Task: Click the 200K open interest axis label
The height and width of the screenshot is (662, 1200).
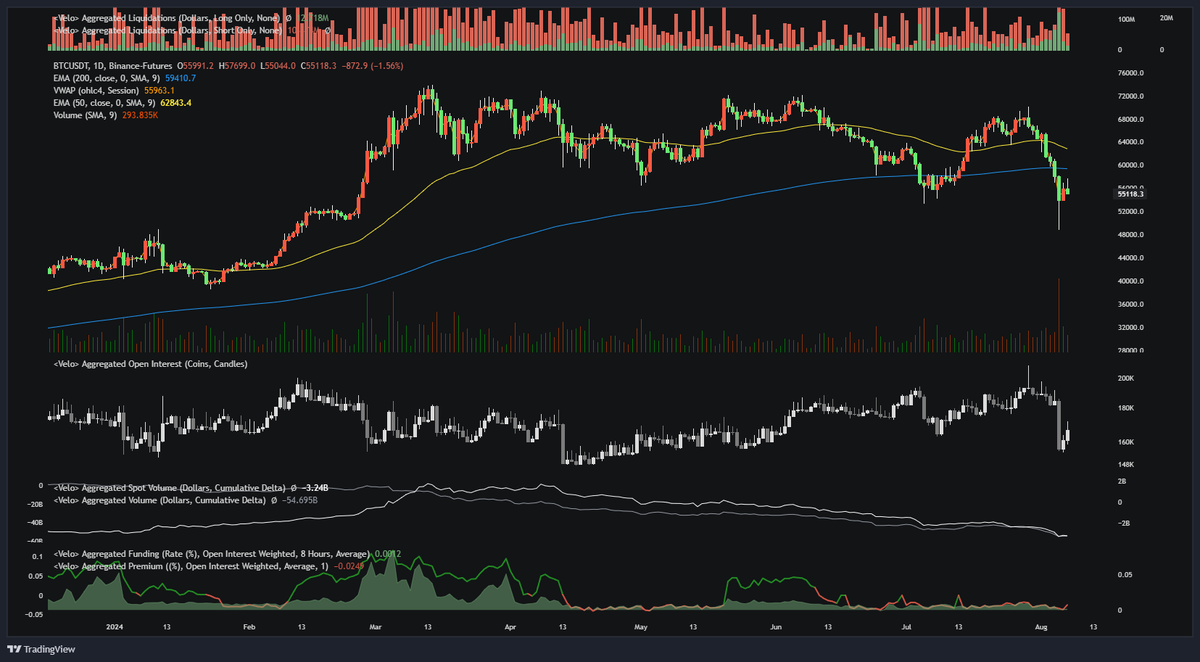Action: click(x=1125, y=378)
